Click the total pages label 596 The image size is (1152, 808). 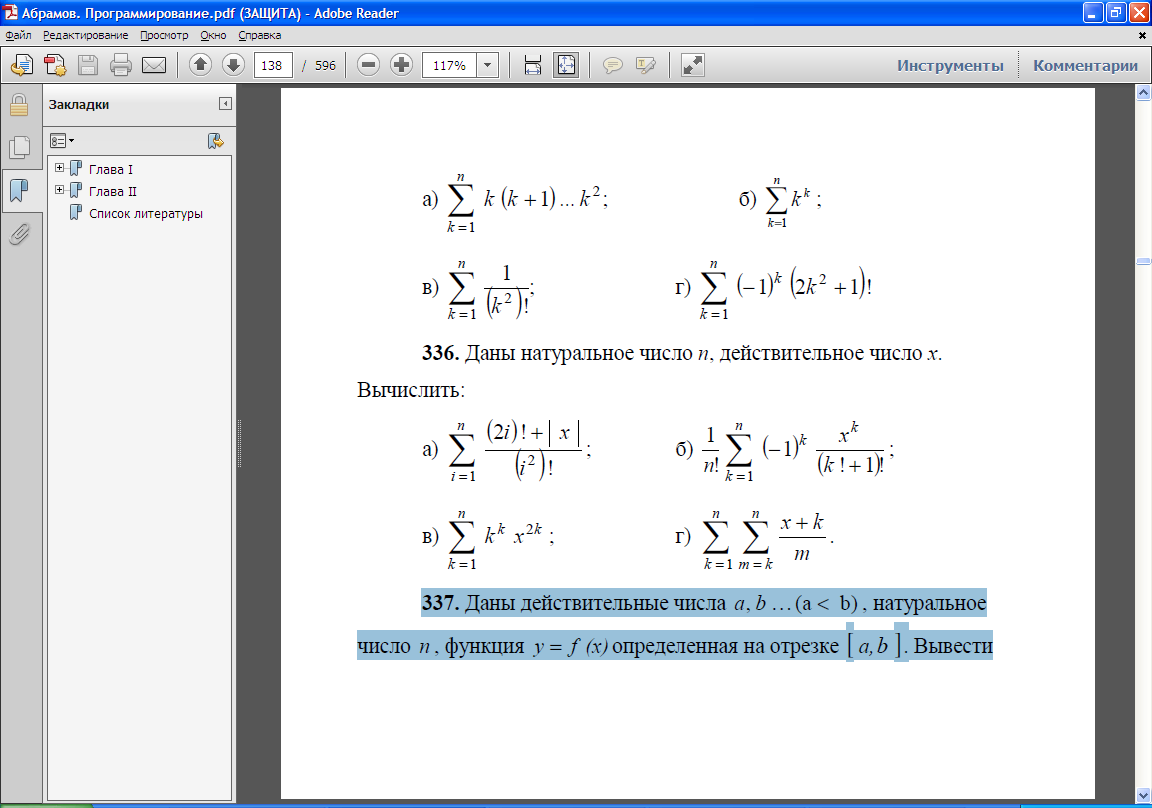(325, 65)
